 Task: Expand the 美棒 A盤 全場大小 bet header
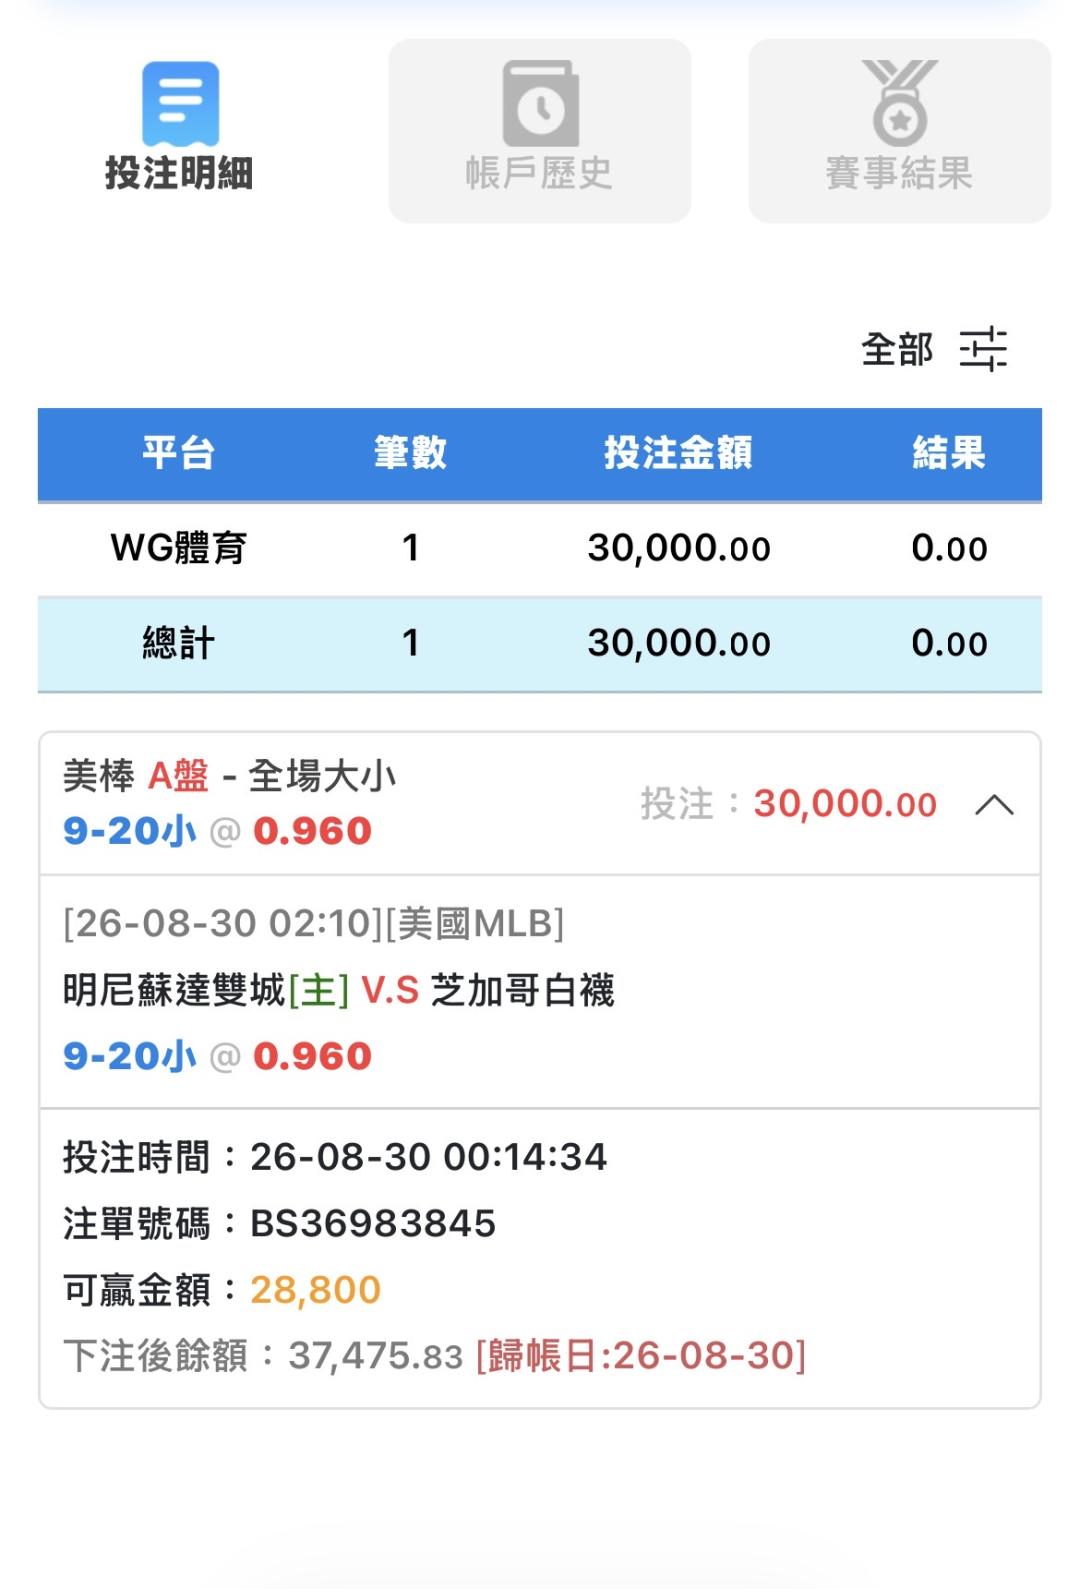[x=540, y=804]
